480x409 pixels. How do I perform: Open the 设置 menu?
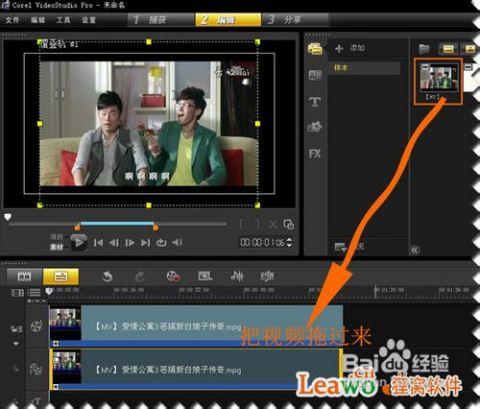point(89,20)
